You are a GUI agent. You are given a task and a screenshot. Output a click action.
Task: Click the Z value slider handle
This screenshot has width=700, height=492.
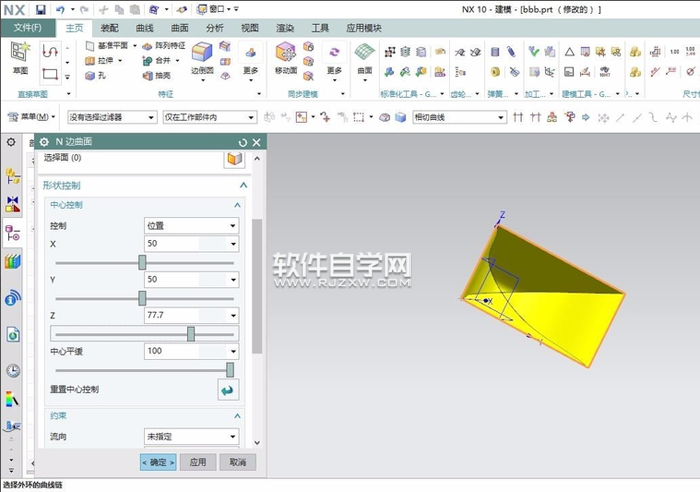191,334
